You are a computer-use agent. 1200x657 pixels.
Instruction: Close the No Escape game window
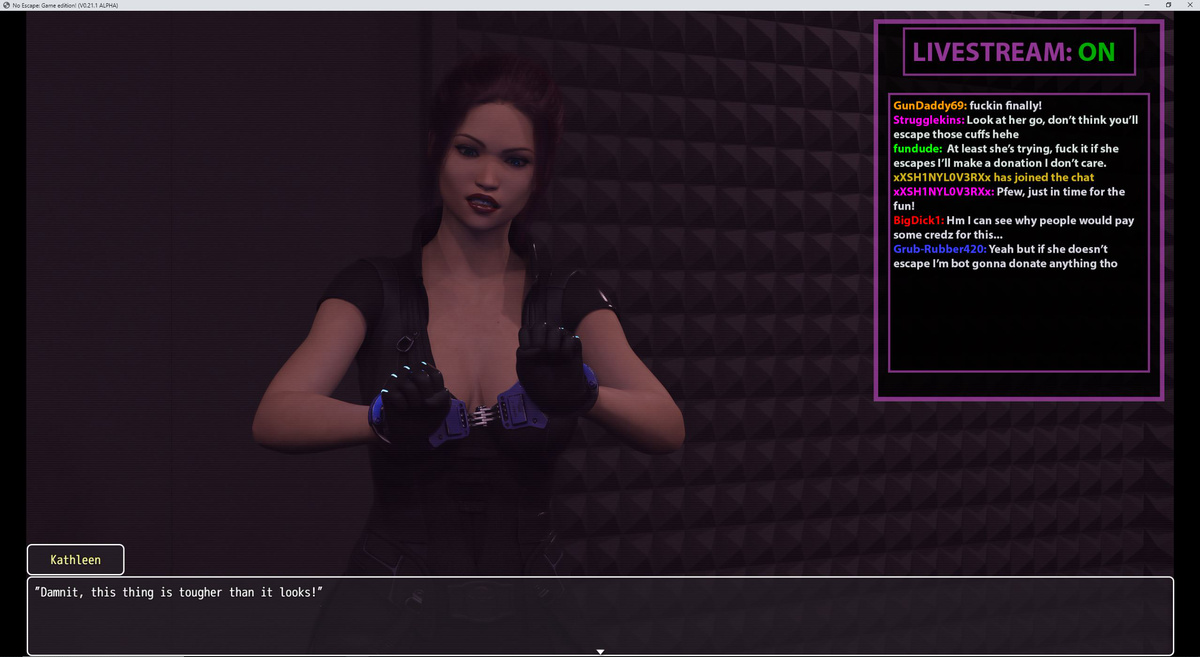tap(1190, 5)
